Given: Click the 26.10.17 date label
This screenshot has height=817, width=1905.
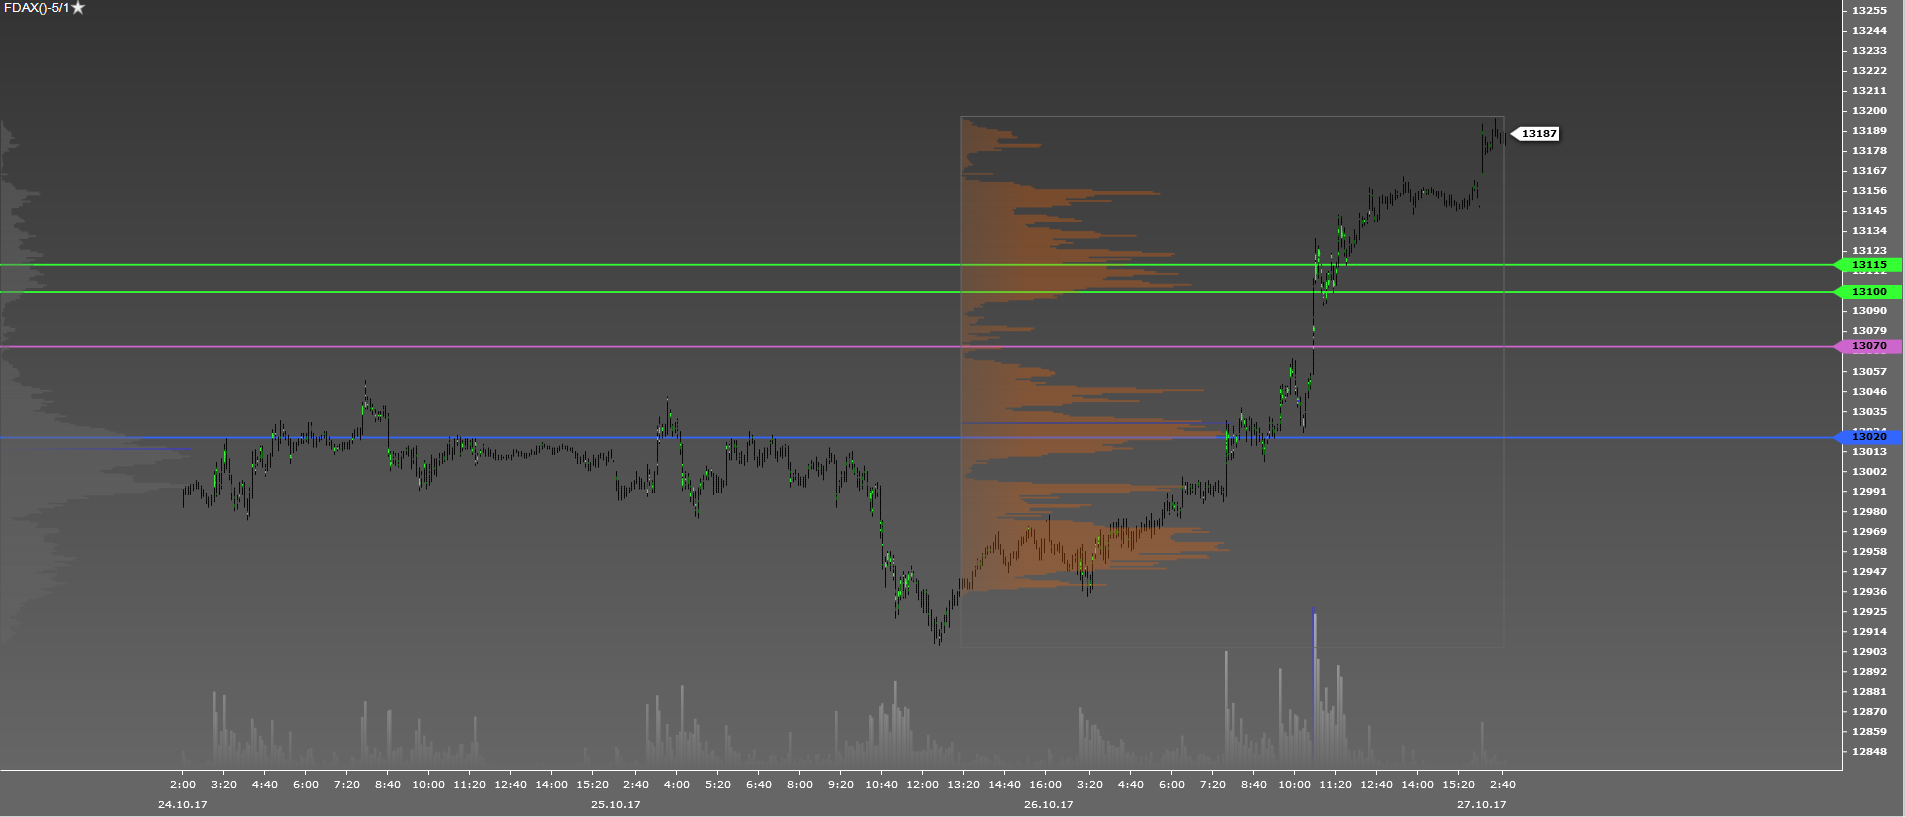Looking at the screenshot, I should [1048, 804].
